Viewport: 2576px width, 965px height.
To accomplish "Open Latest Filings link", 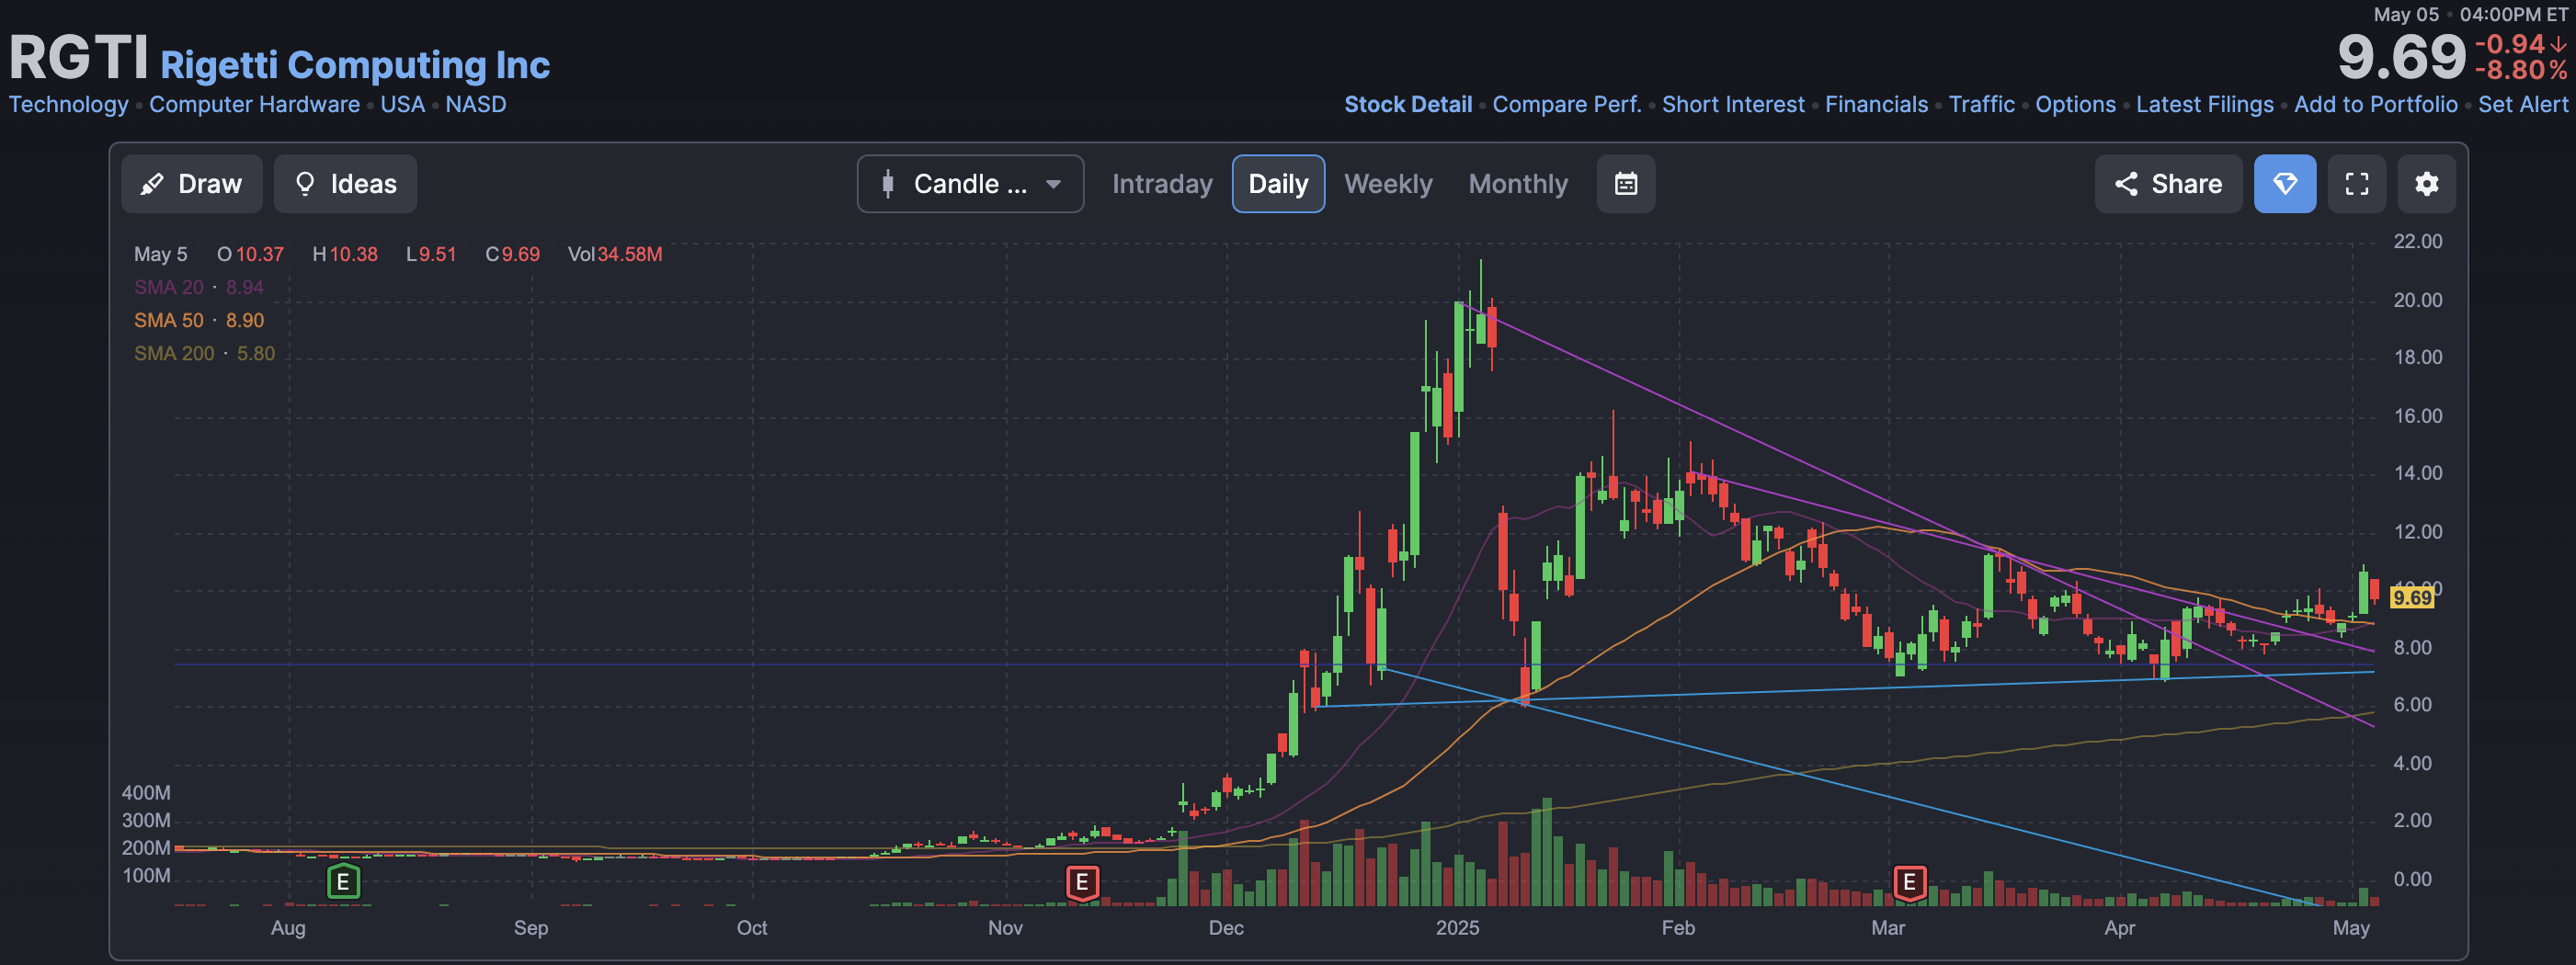I will 2204,104.
